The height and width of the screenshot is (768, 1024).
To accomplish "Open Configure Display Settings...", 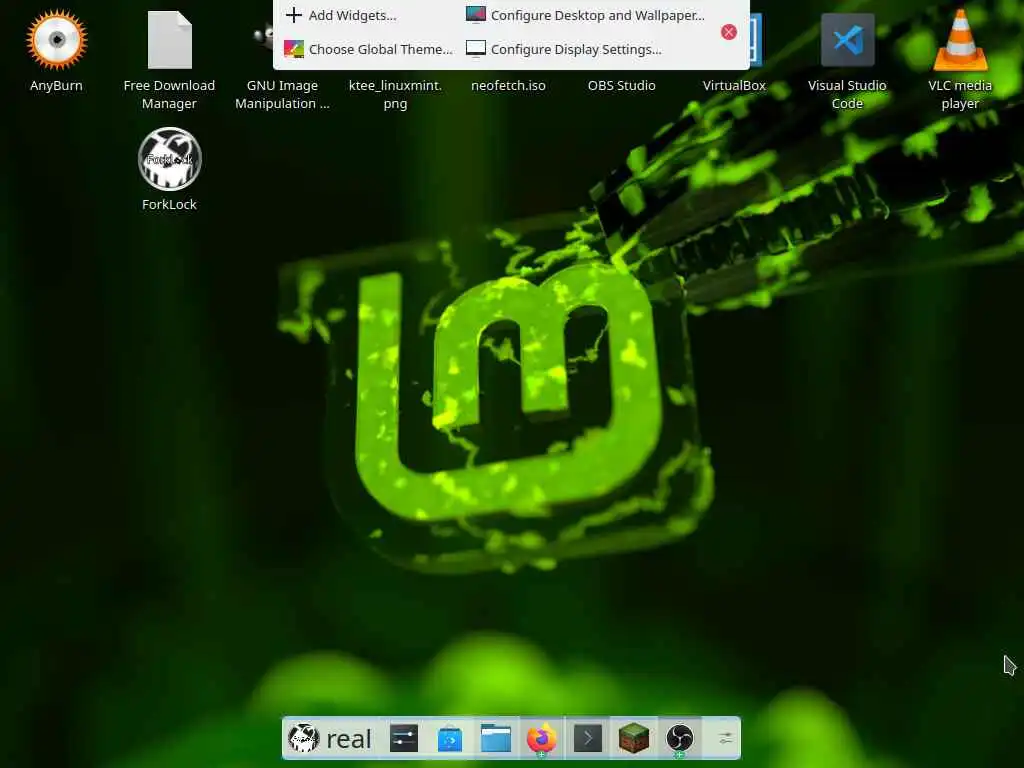I will point(564,49).
